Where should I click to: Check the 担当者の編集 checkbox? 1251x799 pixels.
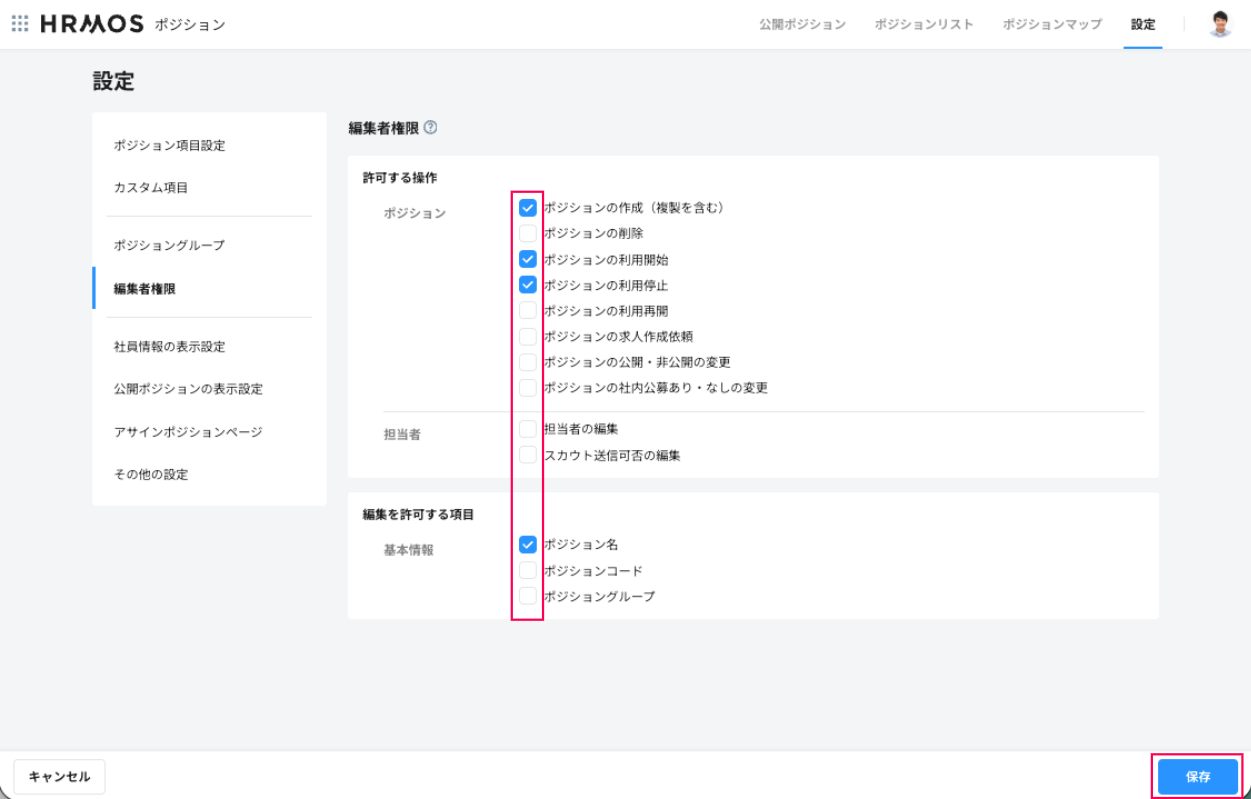pyautogui.click(x=528, y=429)
